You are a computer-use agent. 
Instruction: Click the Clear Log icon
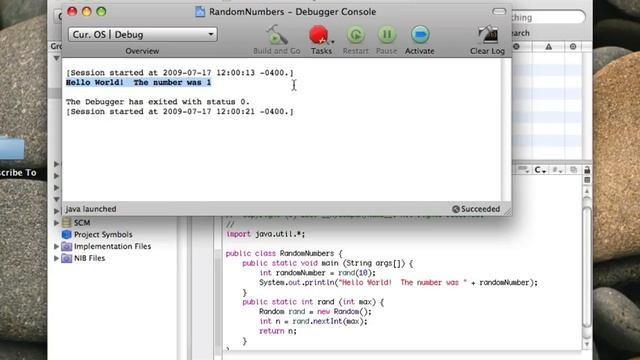[x=488, y=35]
